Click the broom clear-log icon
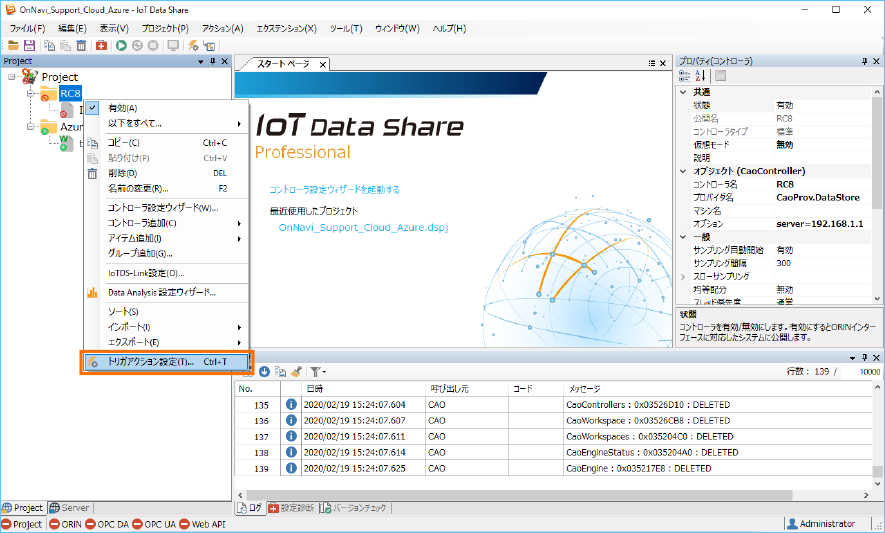 (x=297, y=371)
